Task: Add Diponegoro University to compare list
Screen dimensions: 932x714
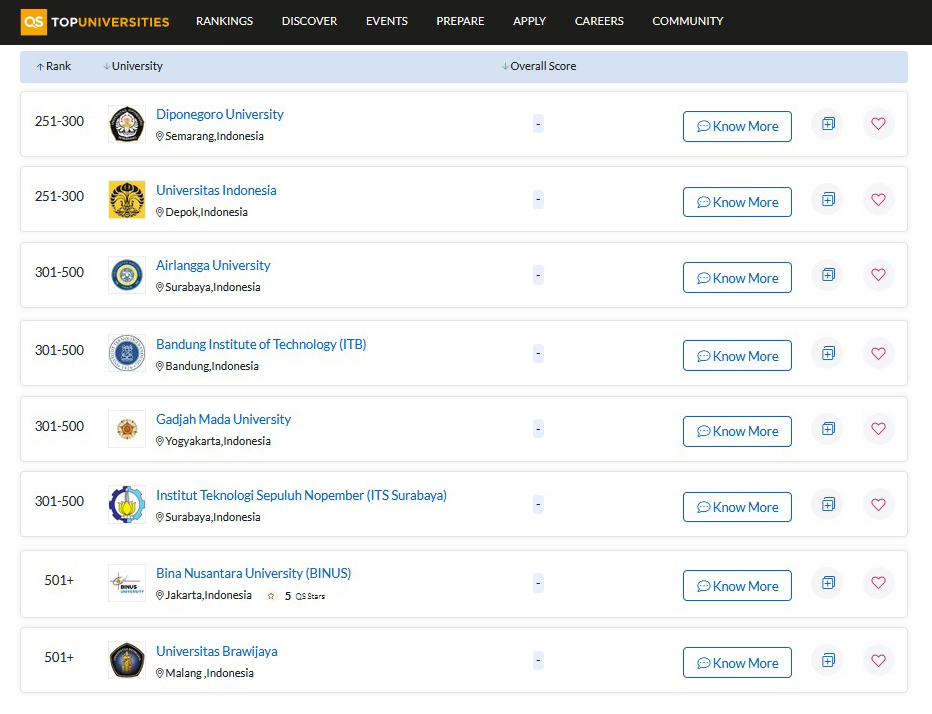Action: (x=827, y=124)
